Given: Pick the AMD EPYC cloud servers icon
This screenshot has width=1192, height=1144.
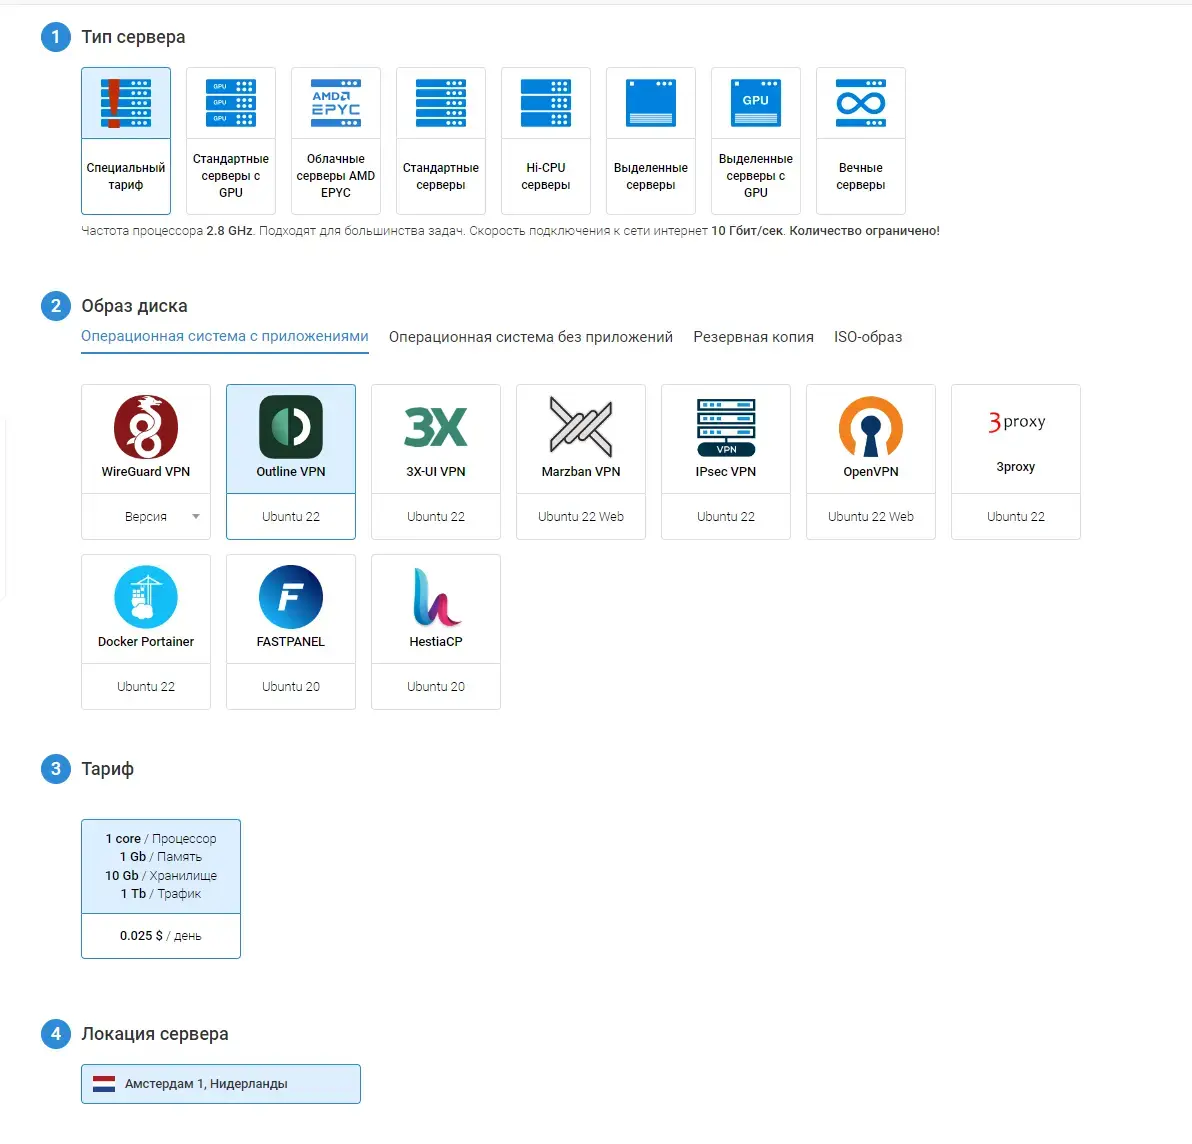Looking at the screenshot, I should point(336,103).
